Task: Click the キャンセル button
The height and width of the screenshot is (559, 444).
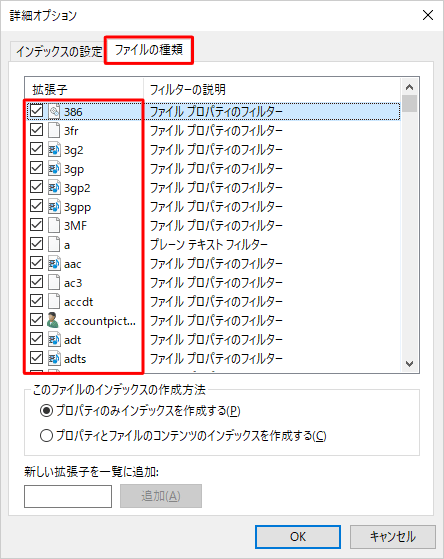Action: (393, 537)
